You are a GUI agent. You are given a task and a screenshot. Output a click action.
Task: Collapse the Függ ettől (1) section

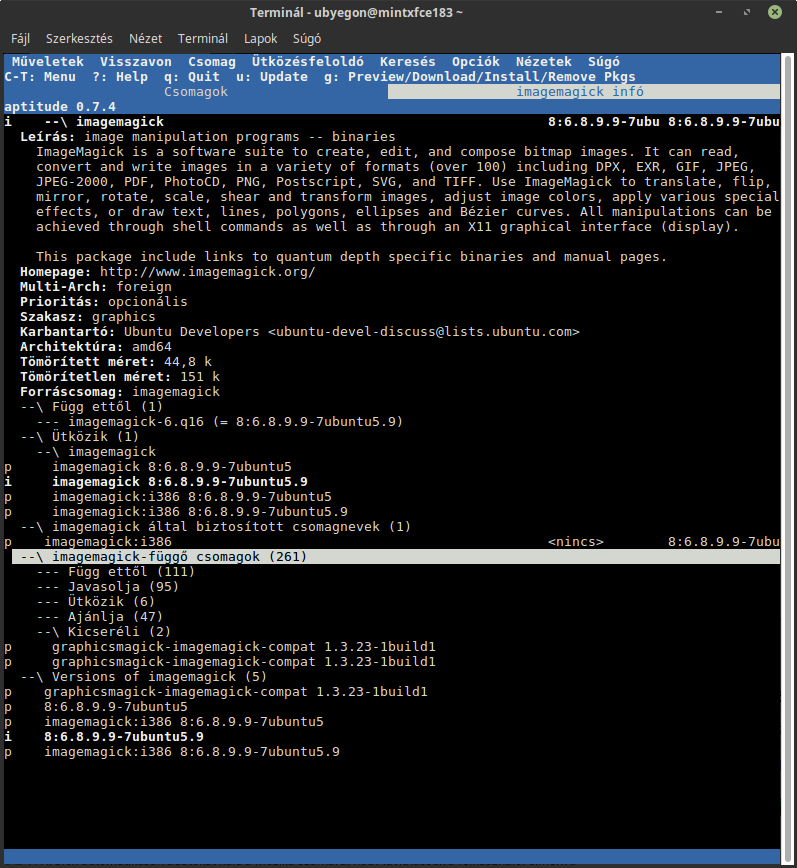[x=91, y=406]
